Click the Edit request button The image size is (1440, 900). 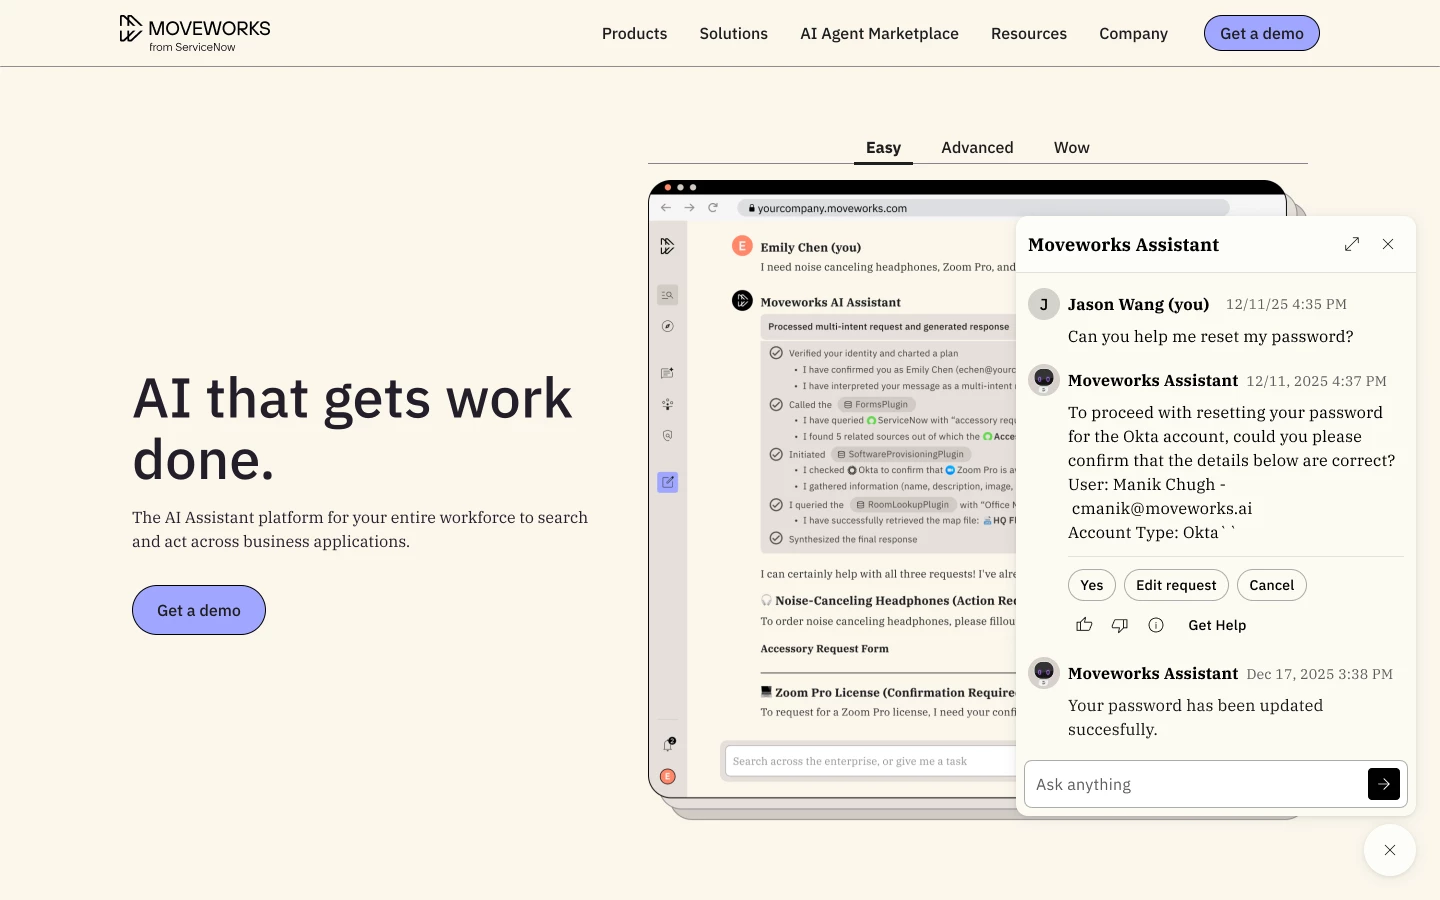1176,585
